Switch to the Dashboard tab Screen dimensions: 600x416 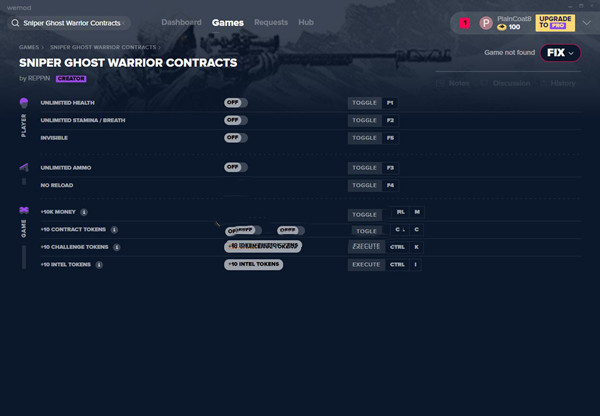181,22
